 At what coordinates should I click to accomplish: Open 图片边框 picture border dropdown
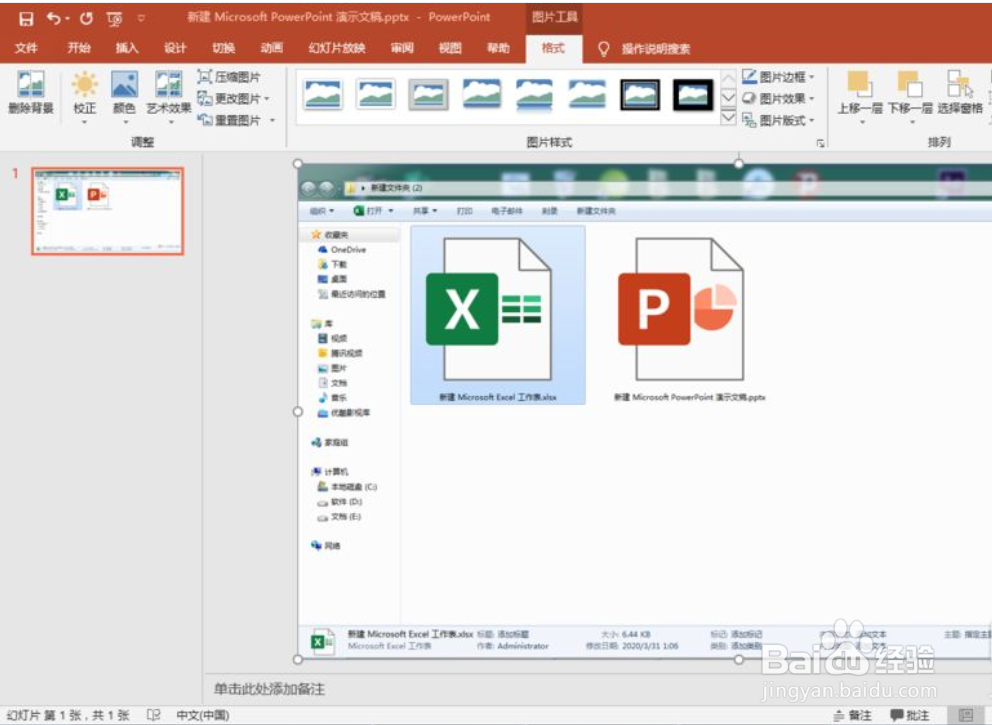(779, 77)
